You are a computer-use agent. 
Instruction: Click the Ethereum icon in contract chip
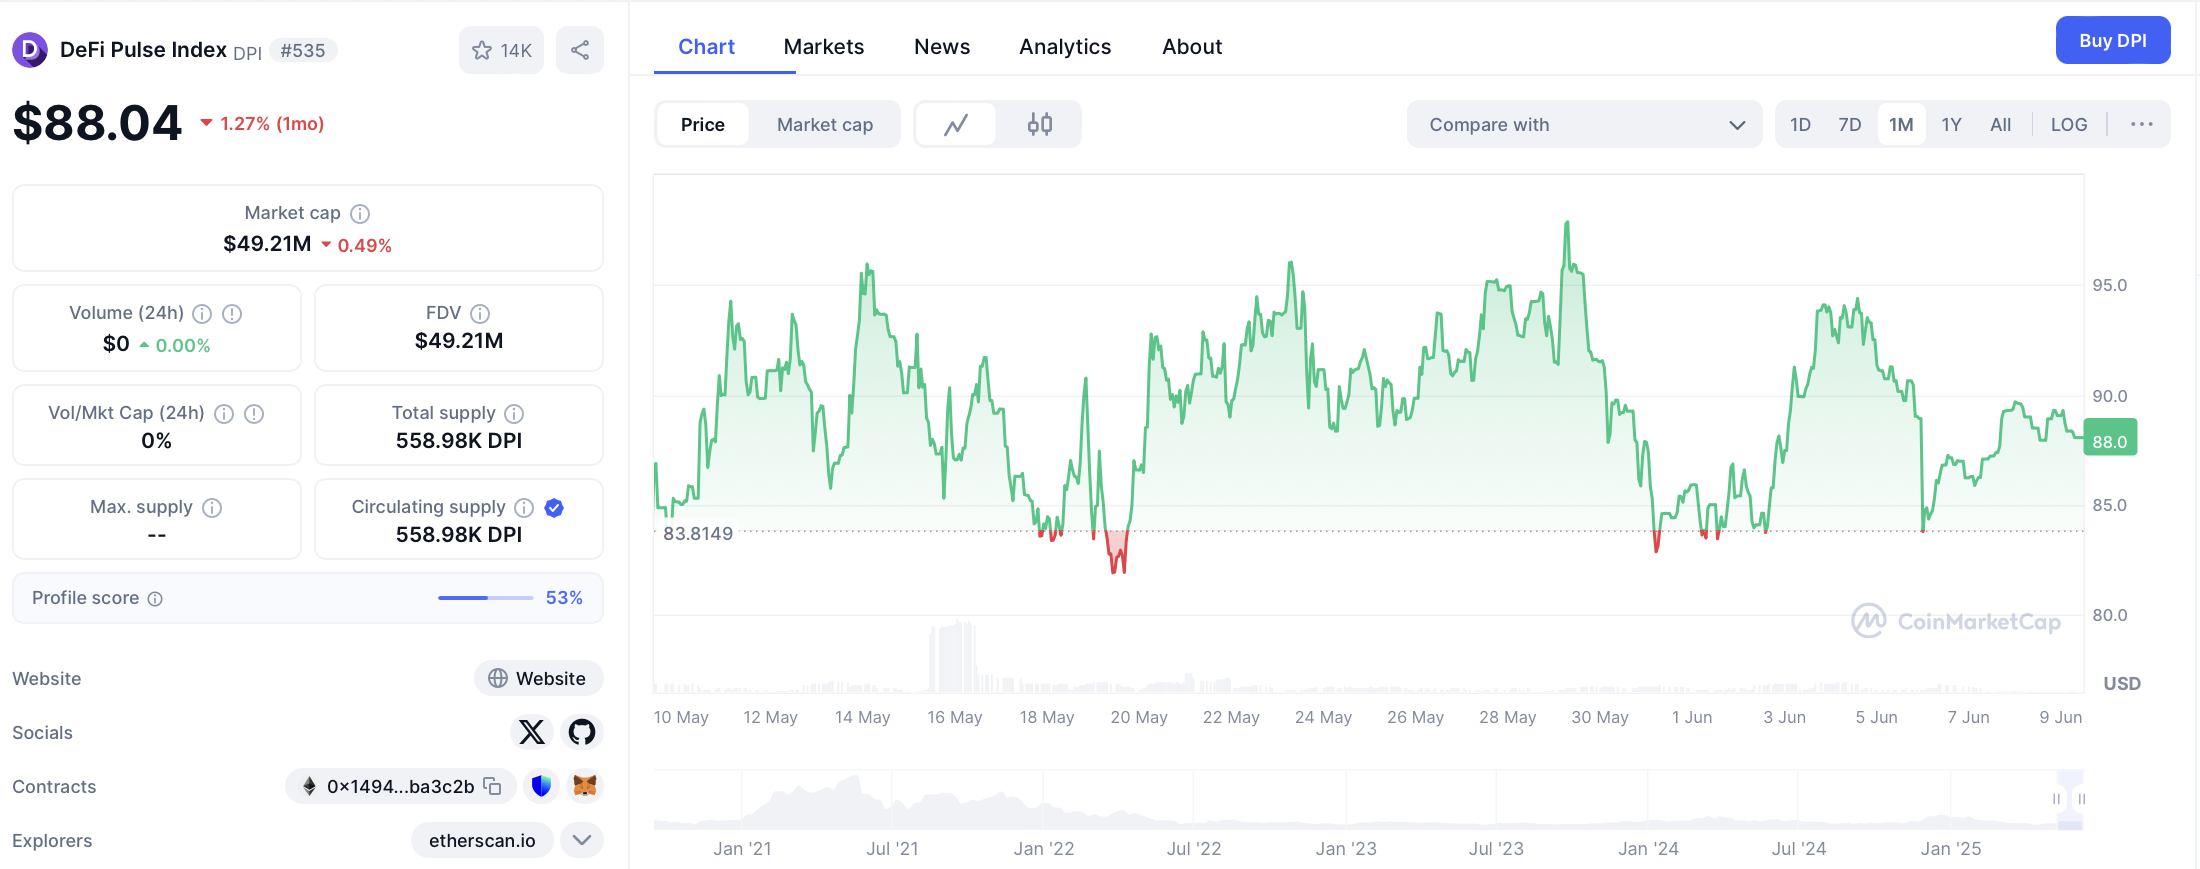[x=310, y=786]
